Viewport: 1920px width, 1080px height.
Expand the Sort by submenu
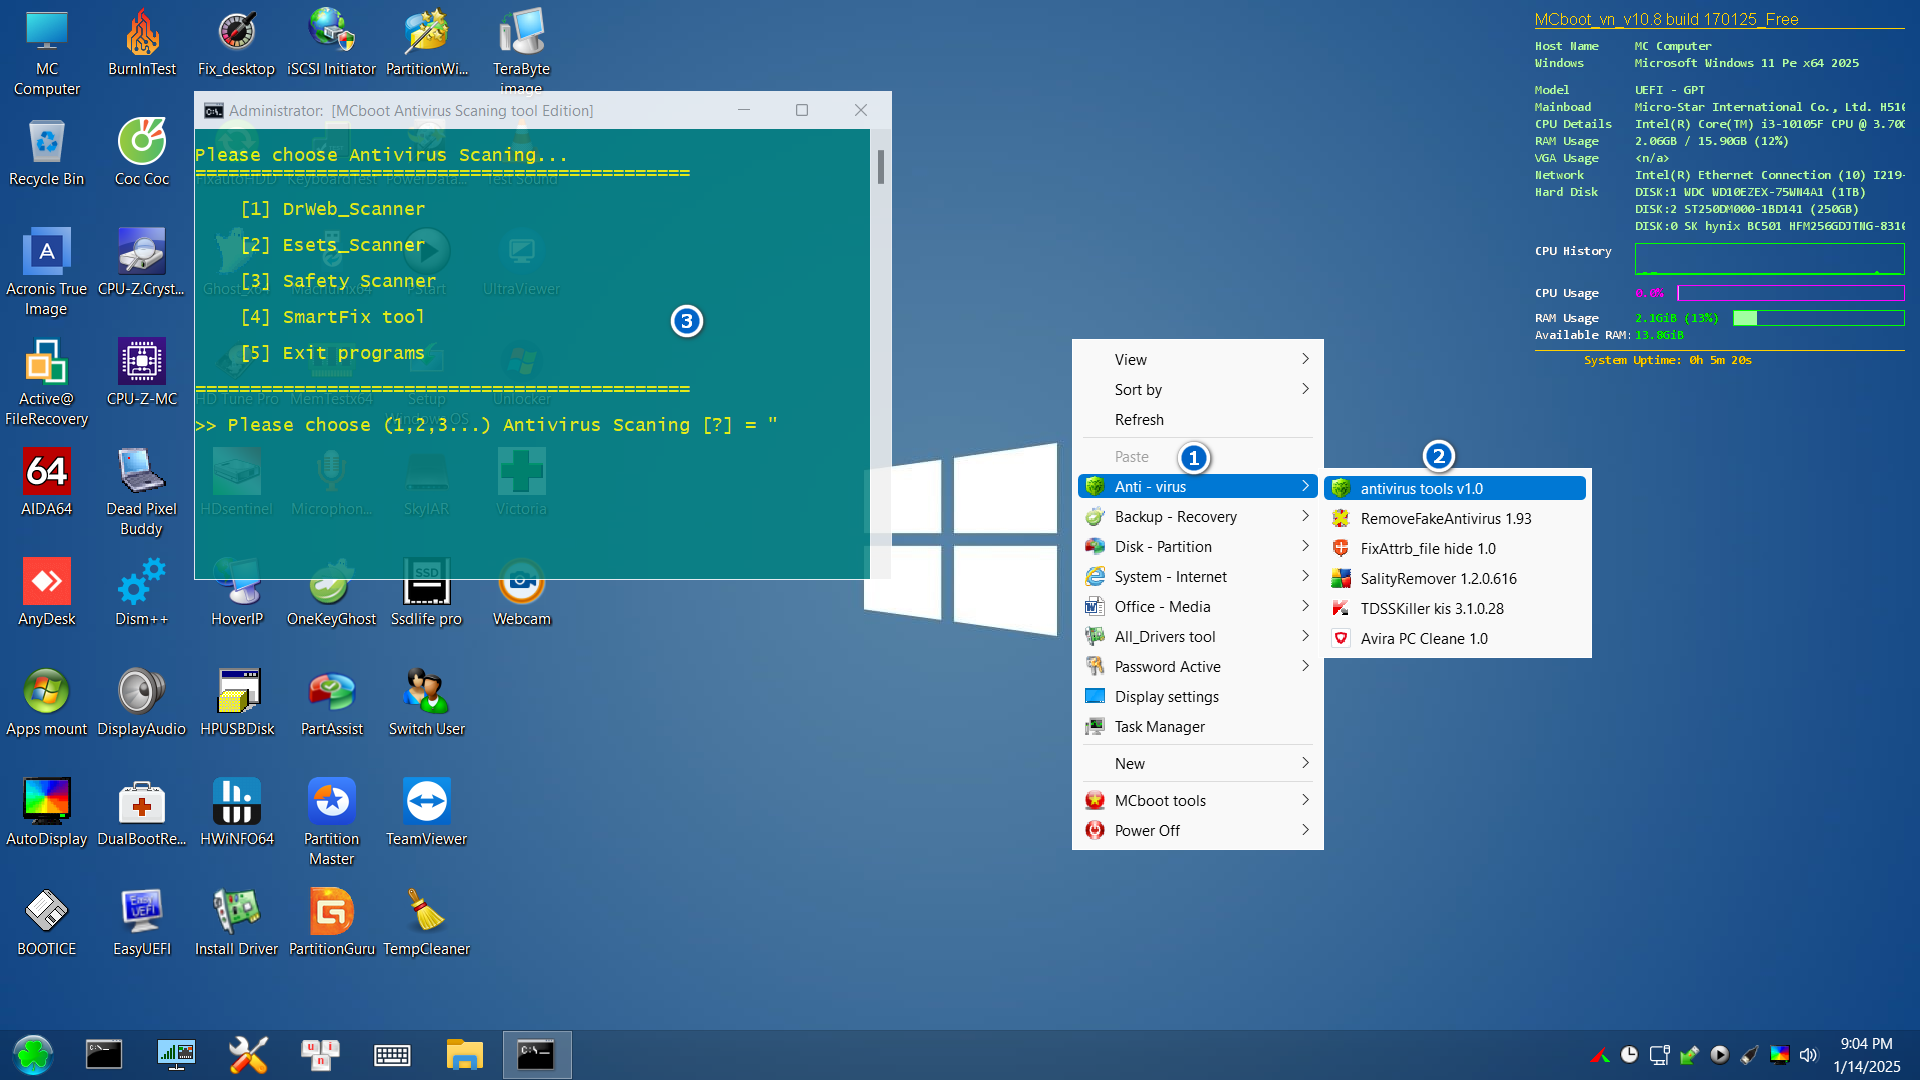1137,389
